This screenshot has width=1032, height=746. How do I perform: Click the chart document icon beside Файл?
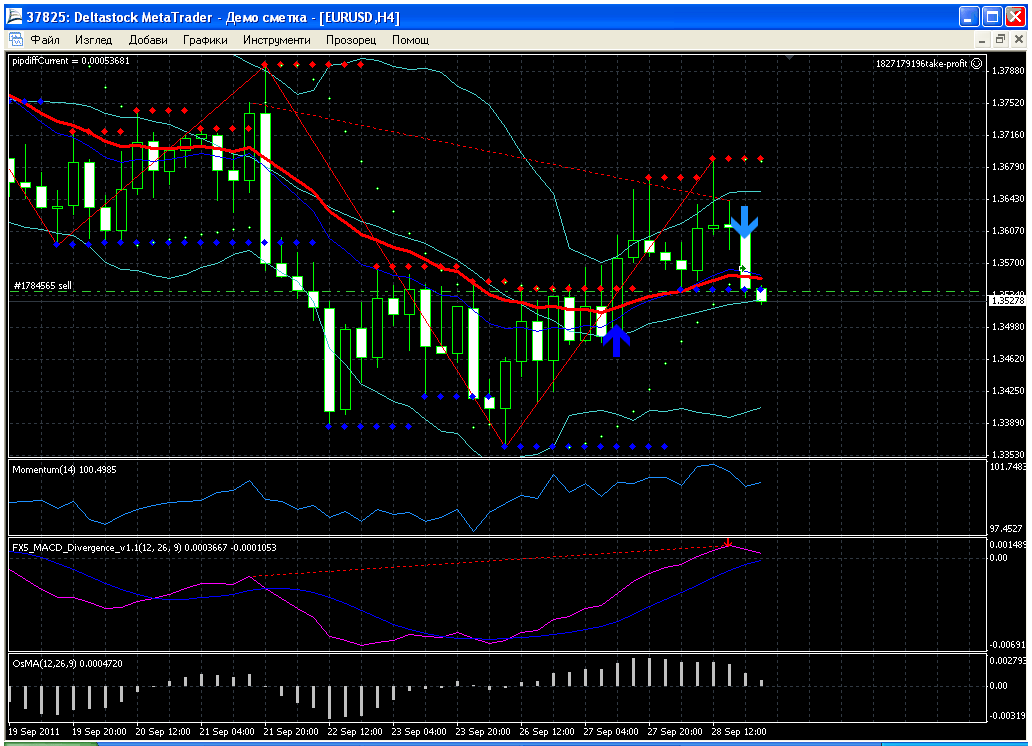point(16,40)
